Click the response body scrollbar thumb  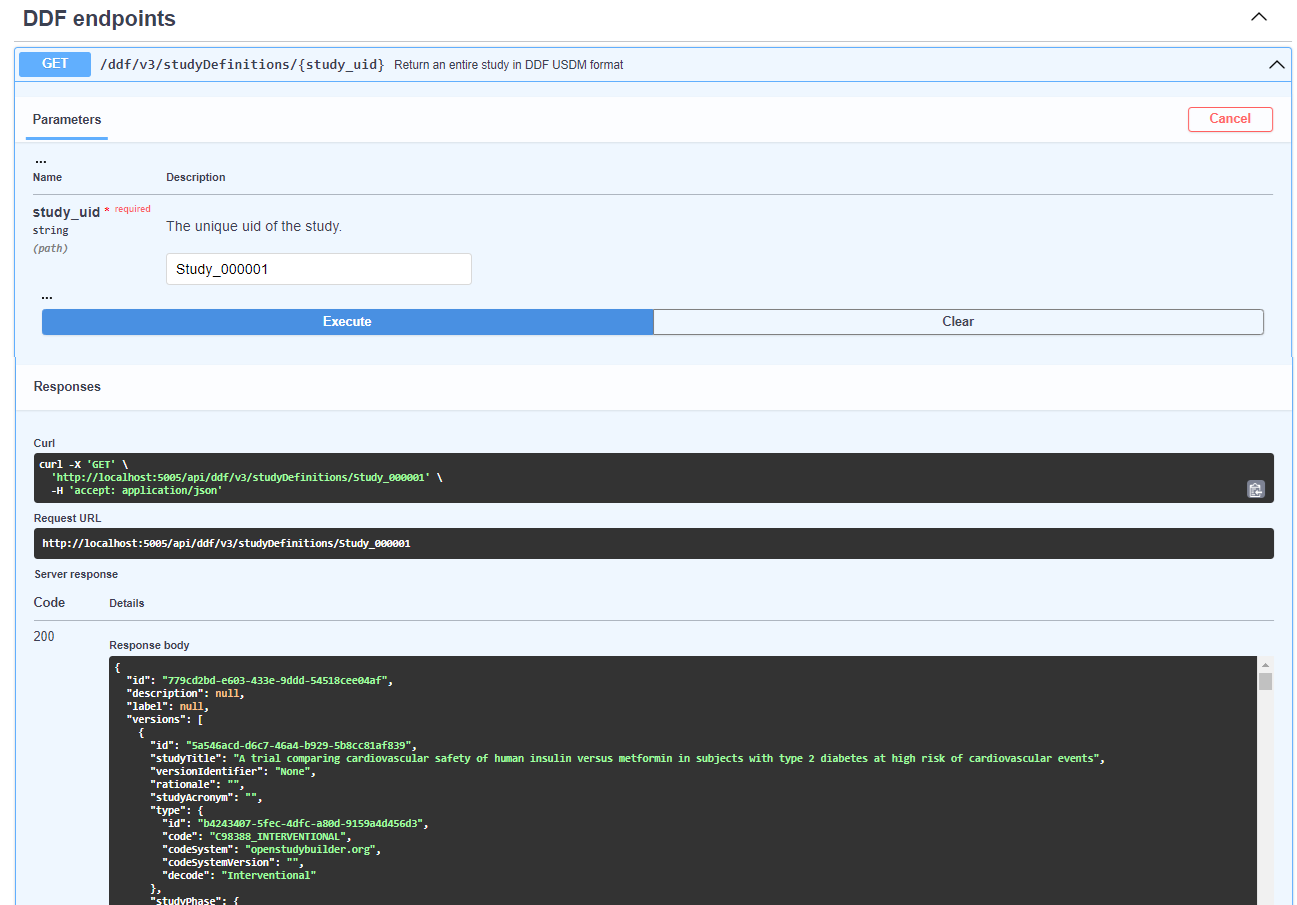(x=1265, y=682)
